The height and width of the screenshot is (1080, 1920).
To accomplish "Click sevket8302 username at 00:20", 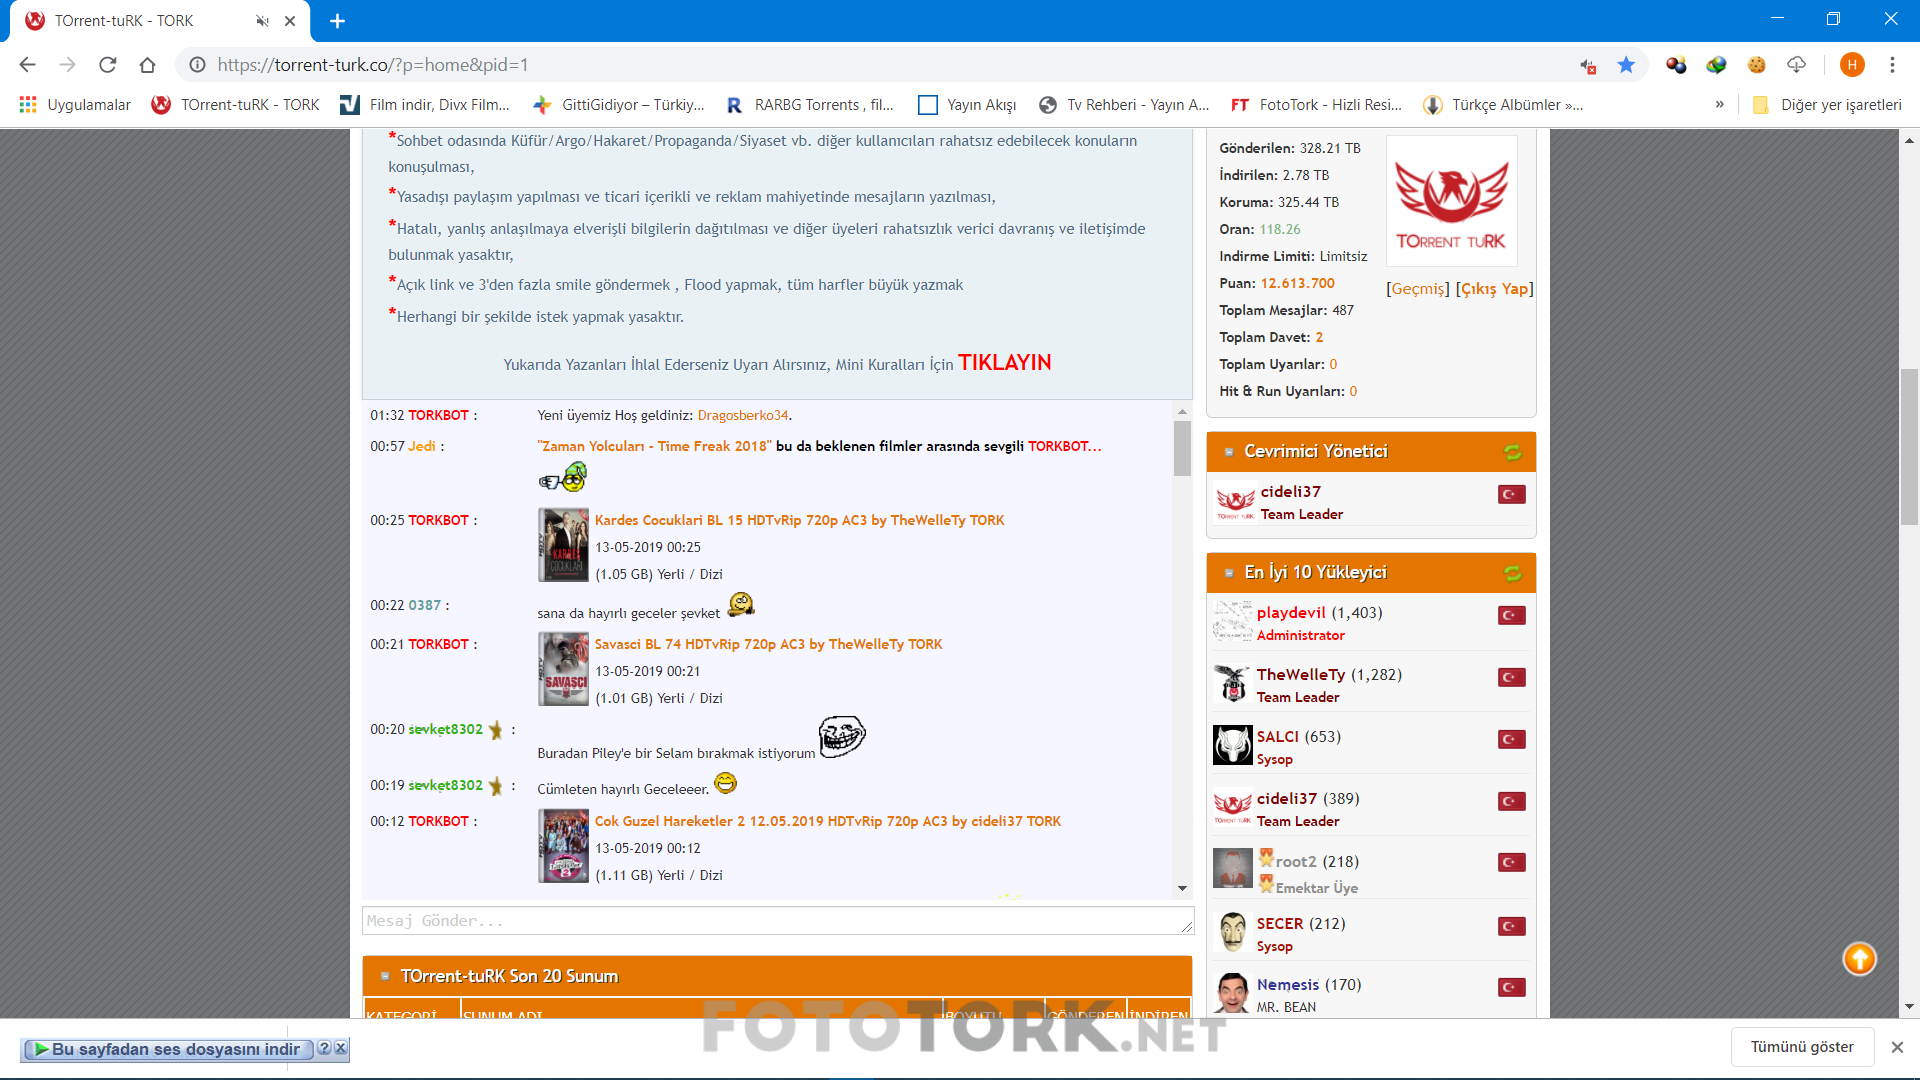I will click(445, 729).
